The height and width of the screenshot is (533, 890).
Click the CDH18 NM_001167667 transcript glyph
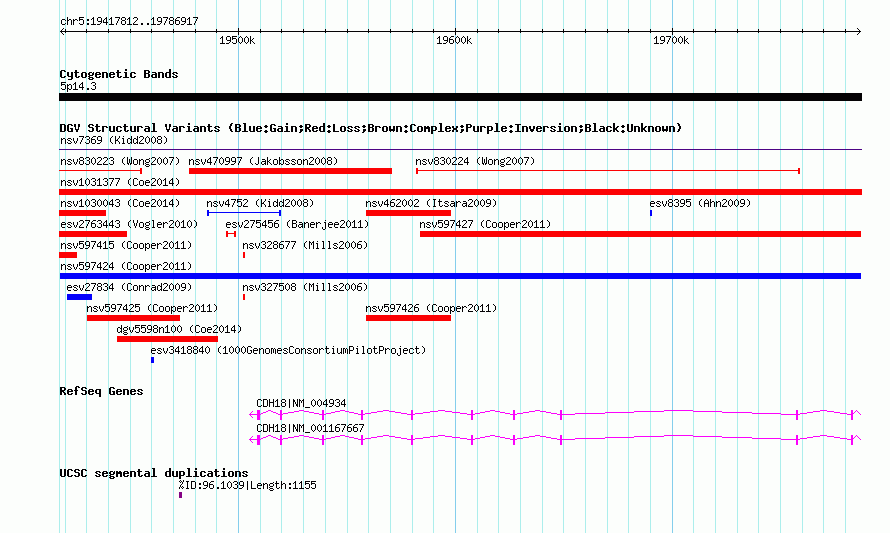coord(555,439)
